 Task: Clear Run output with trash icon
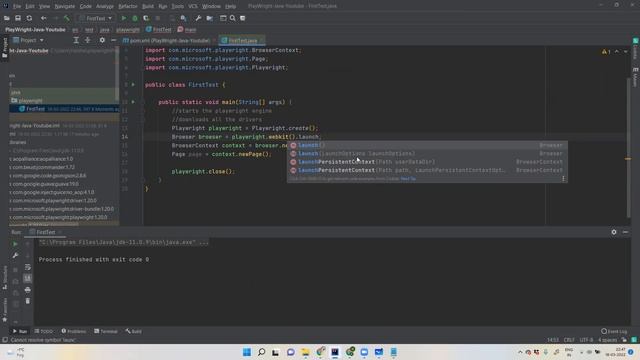coord(27,301)
